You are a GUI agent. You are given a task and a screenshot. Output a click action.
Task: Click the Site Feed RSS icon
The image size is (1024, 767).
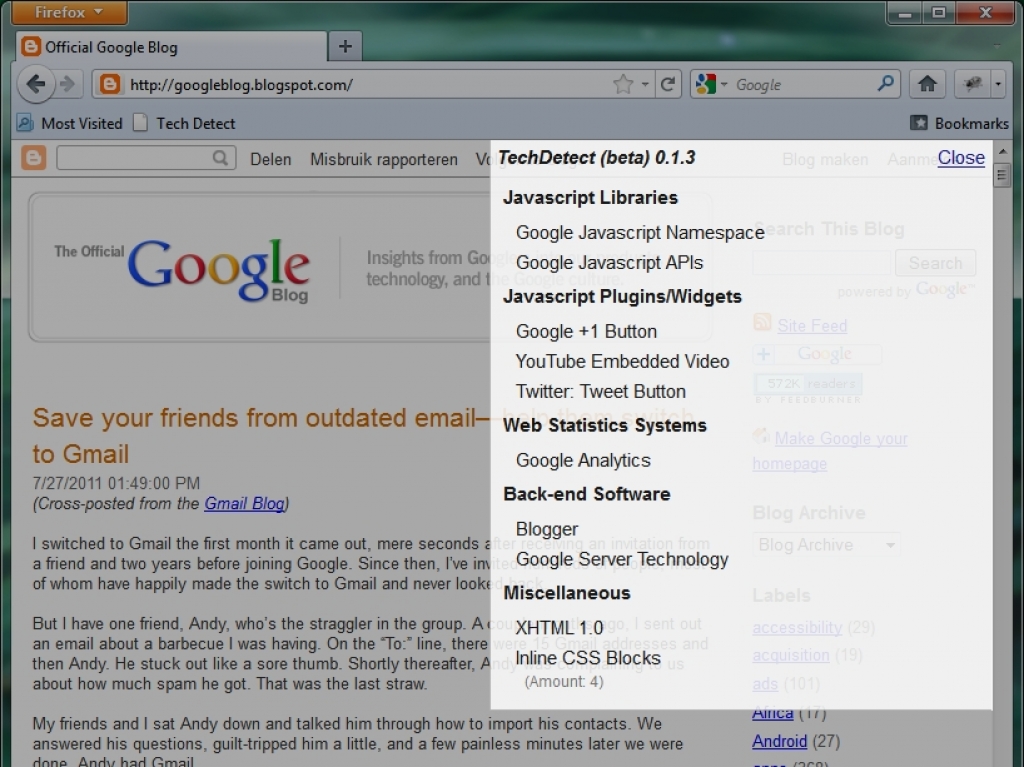click(762, 322)
